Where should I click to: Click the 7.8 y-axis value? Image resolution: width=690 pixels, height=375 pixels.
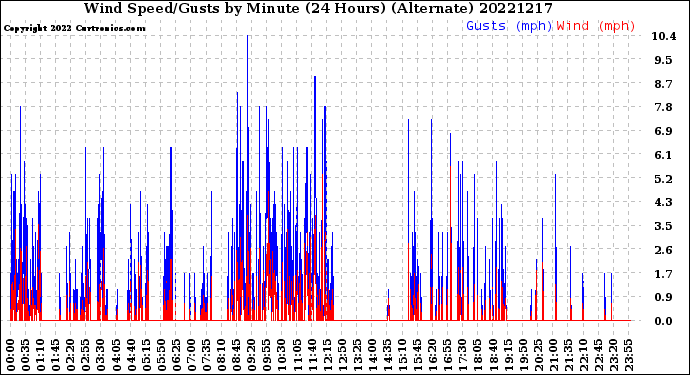(x=664, y=107)
